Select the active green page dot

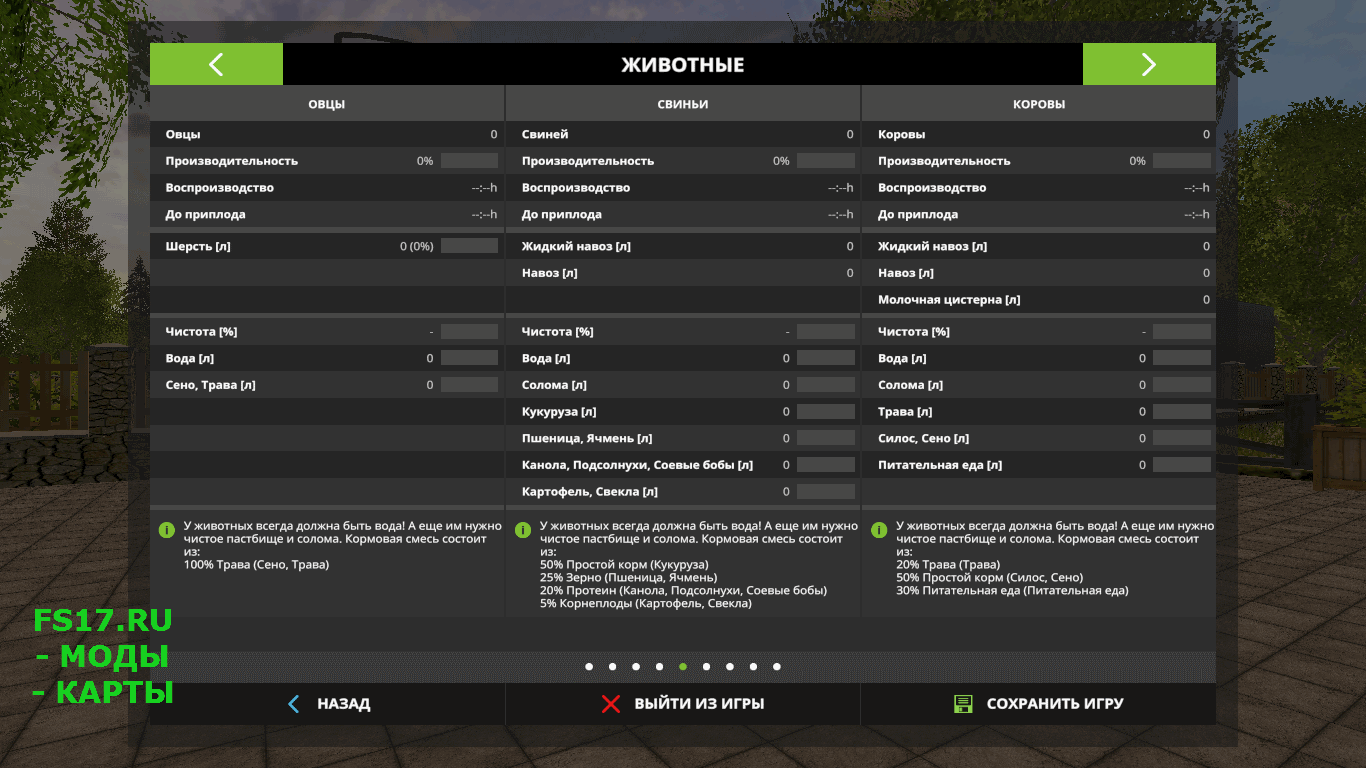click(683, 666)
